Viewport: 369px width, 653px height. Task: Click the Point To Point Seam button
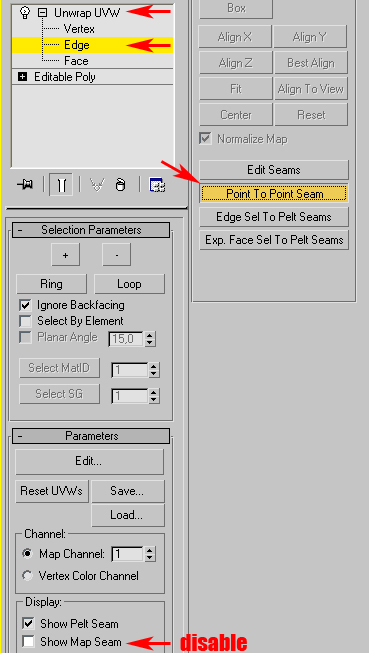tap(274, 194)
